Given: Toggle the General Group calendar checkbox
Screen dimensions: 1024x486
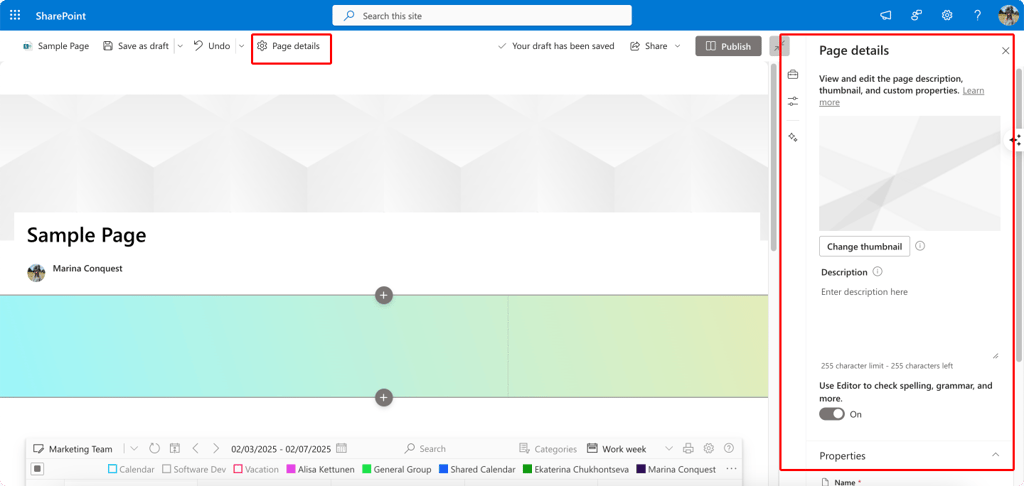Looking at the screenshot, I should [366, 469].
